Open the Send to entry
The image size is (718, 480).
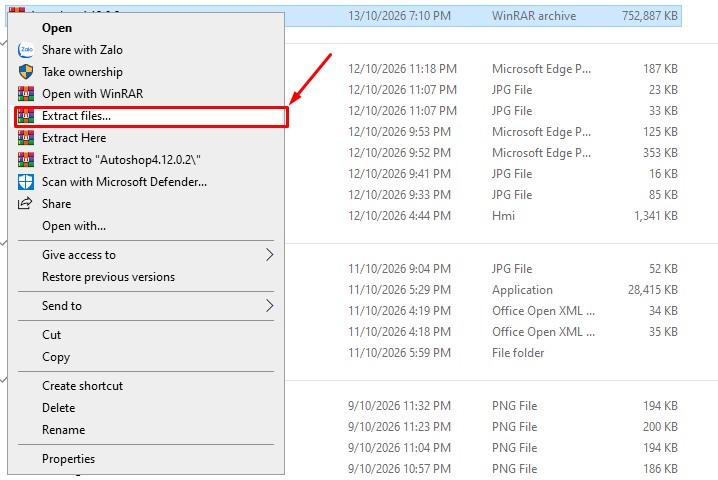(x=62, y=306)
